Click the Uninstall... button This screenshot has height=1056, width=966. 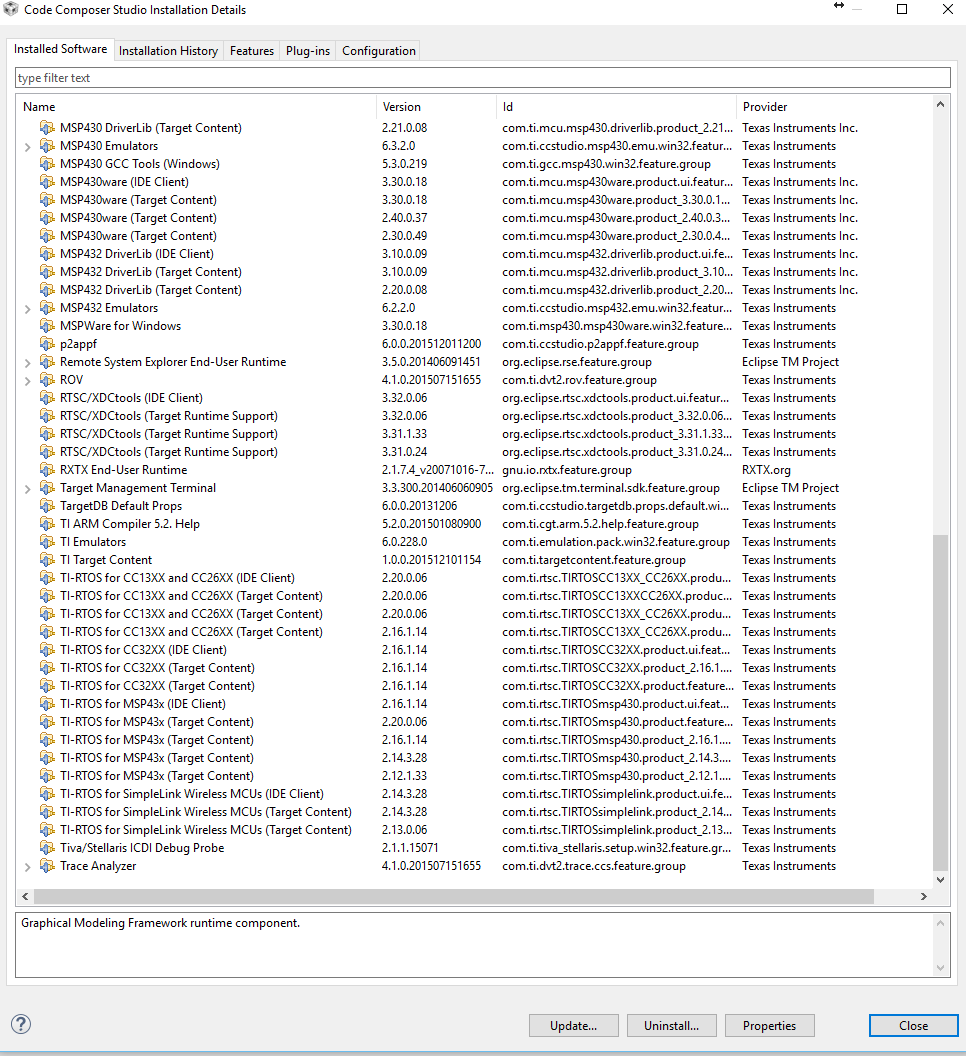click(x=672, y=1026)
